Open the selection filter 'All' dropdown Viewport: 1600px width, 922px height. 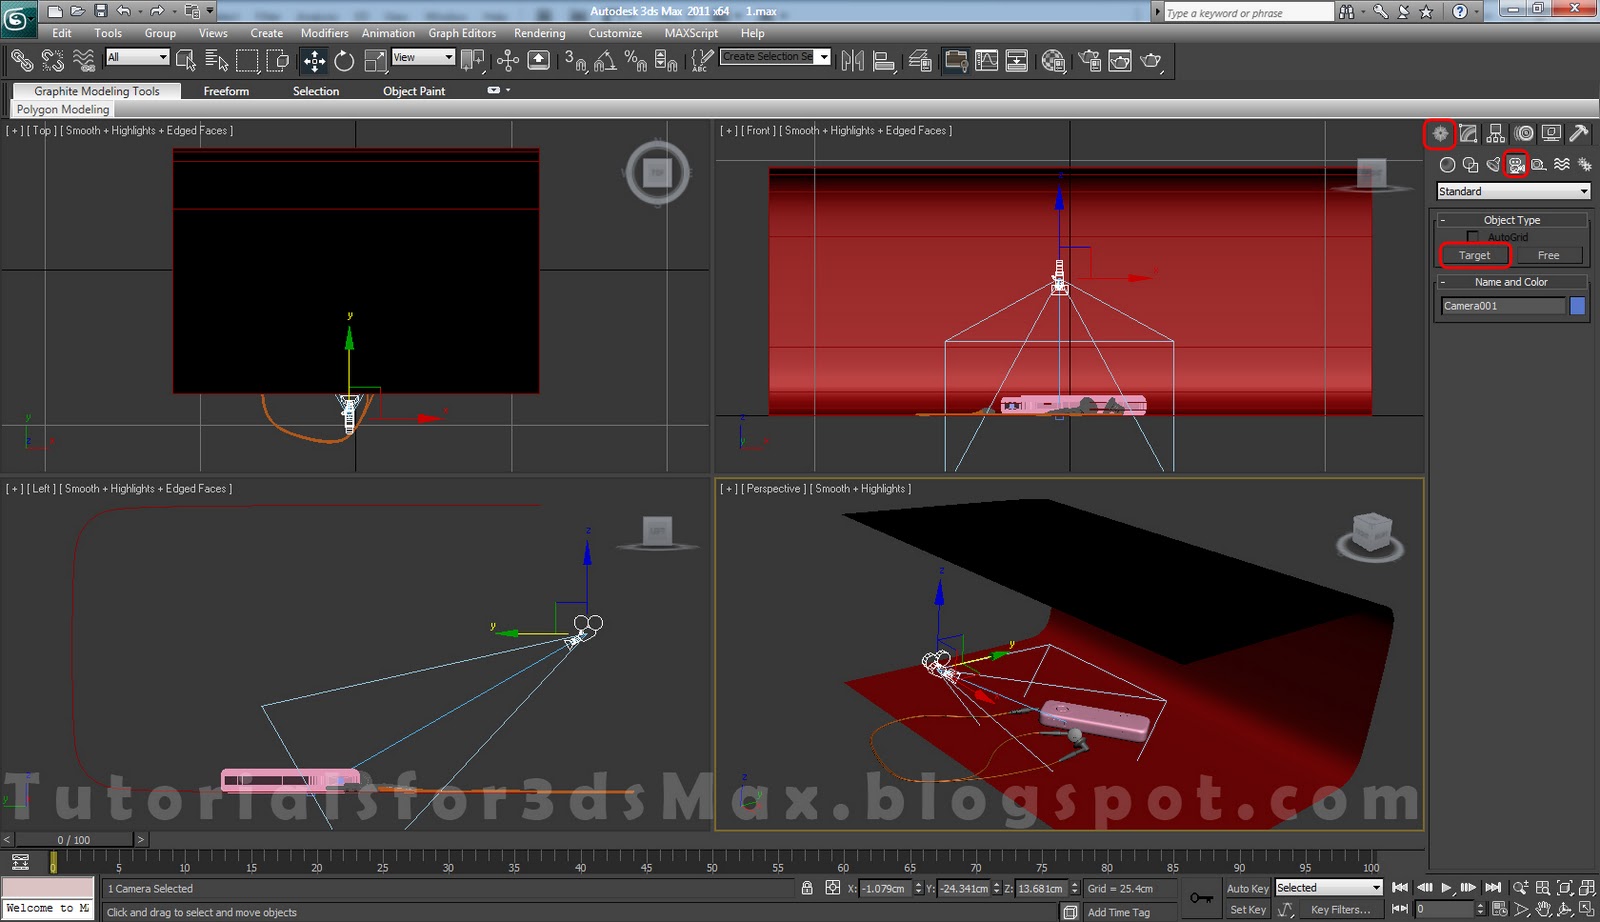(137, 57)
